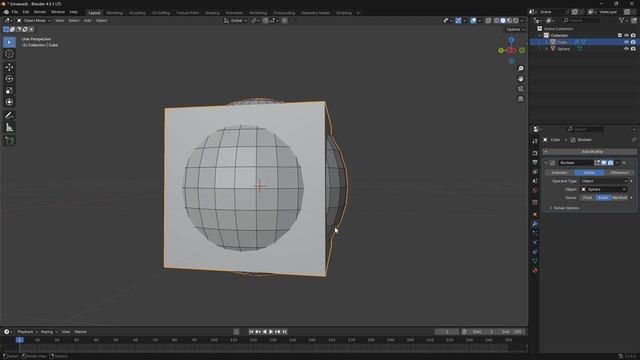Screen dimensions: 640x360
Task: Click the Add Modifier button
Action: click(590, 152)
